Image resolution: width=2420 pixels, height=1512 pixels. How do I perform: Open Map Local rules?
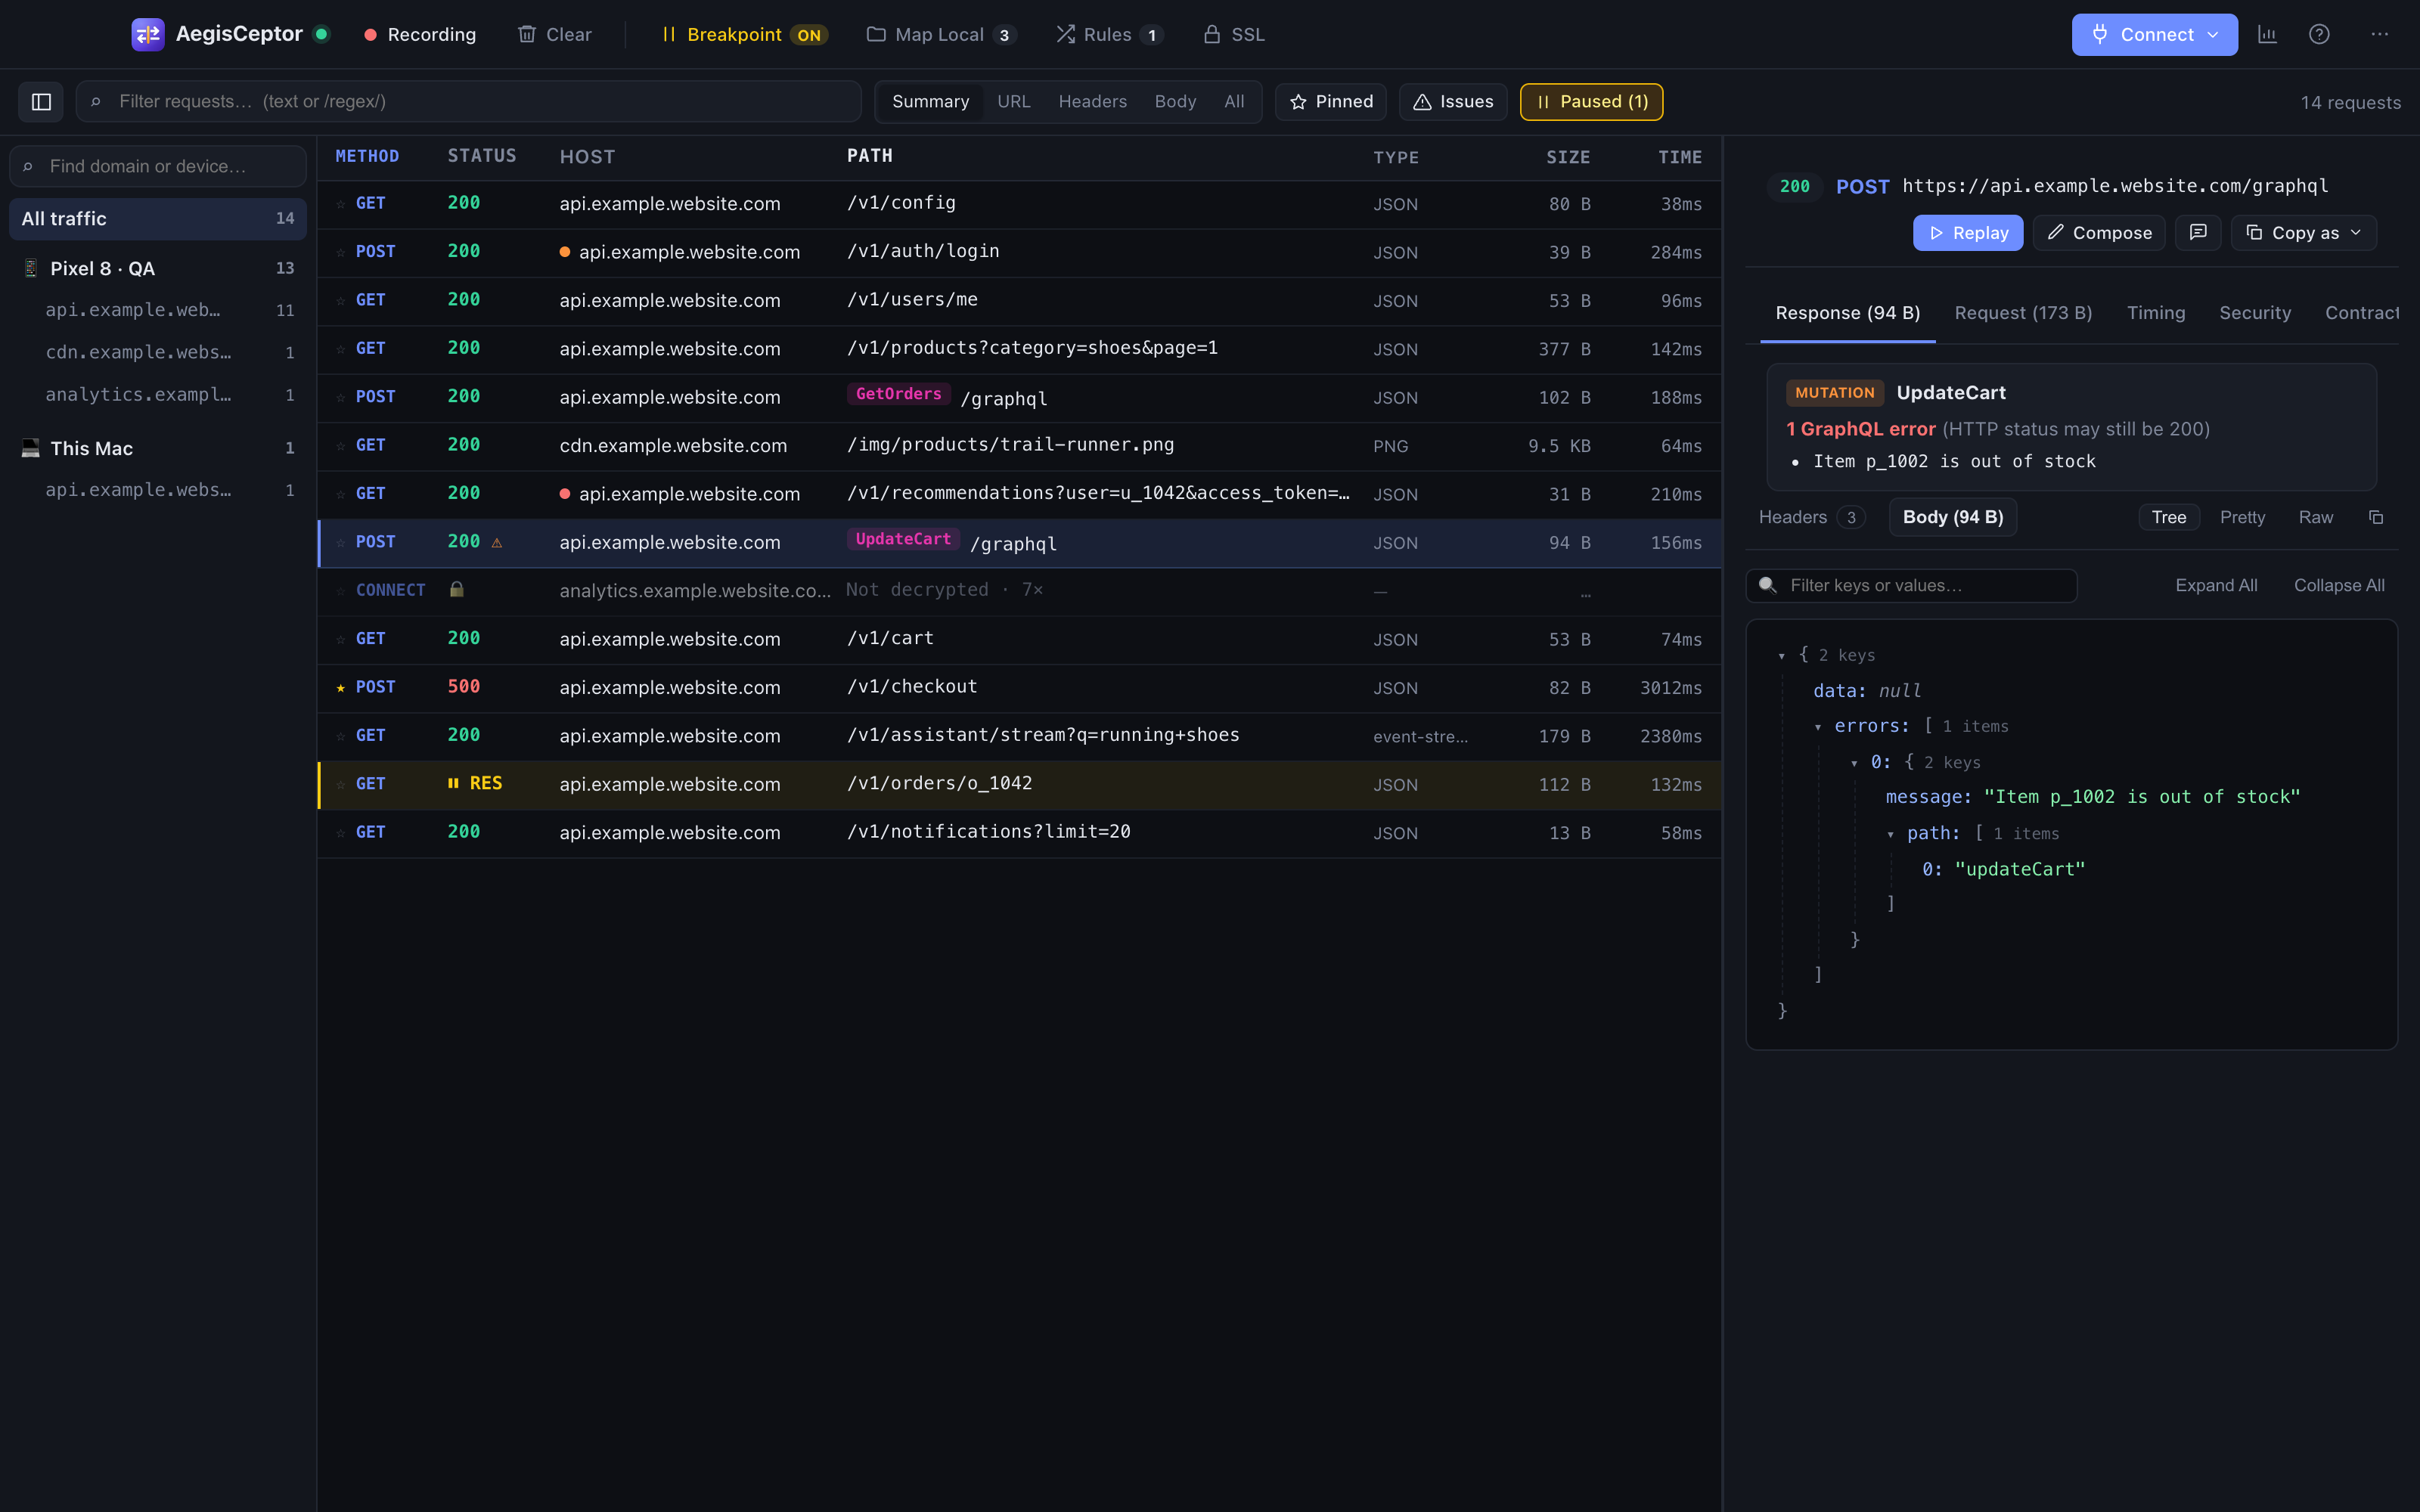(x=941, y=34)
